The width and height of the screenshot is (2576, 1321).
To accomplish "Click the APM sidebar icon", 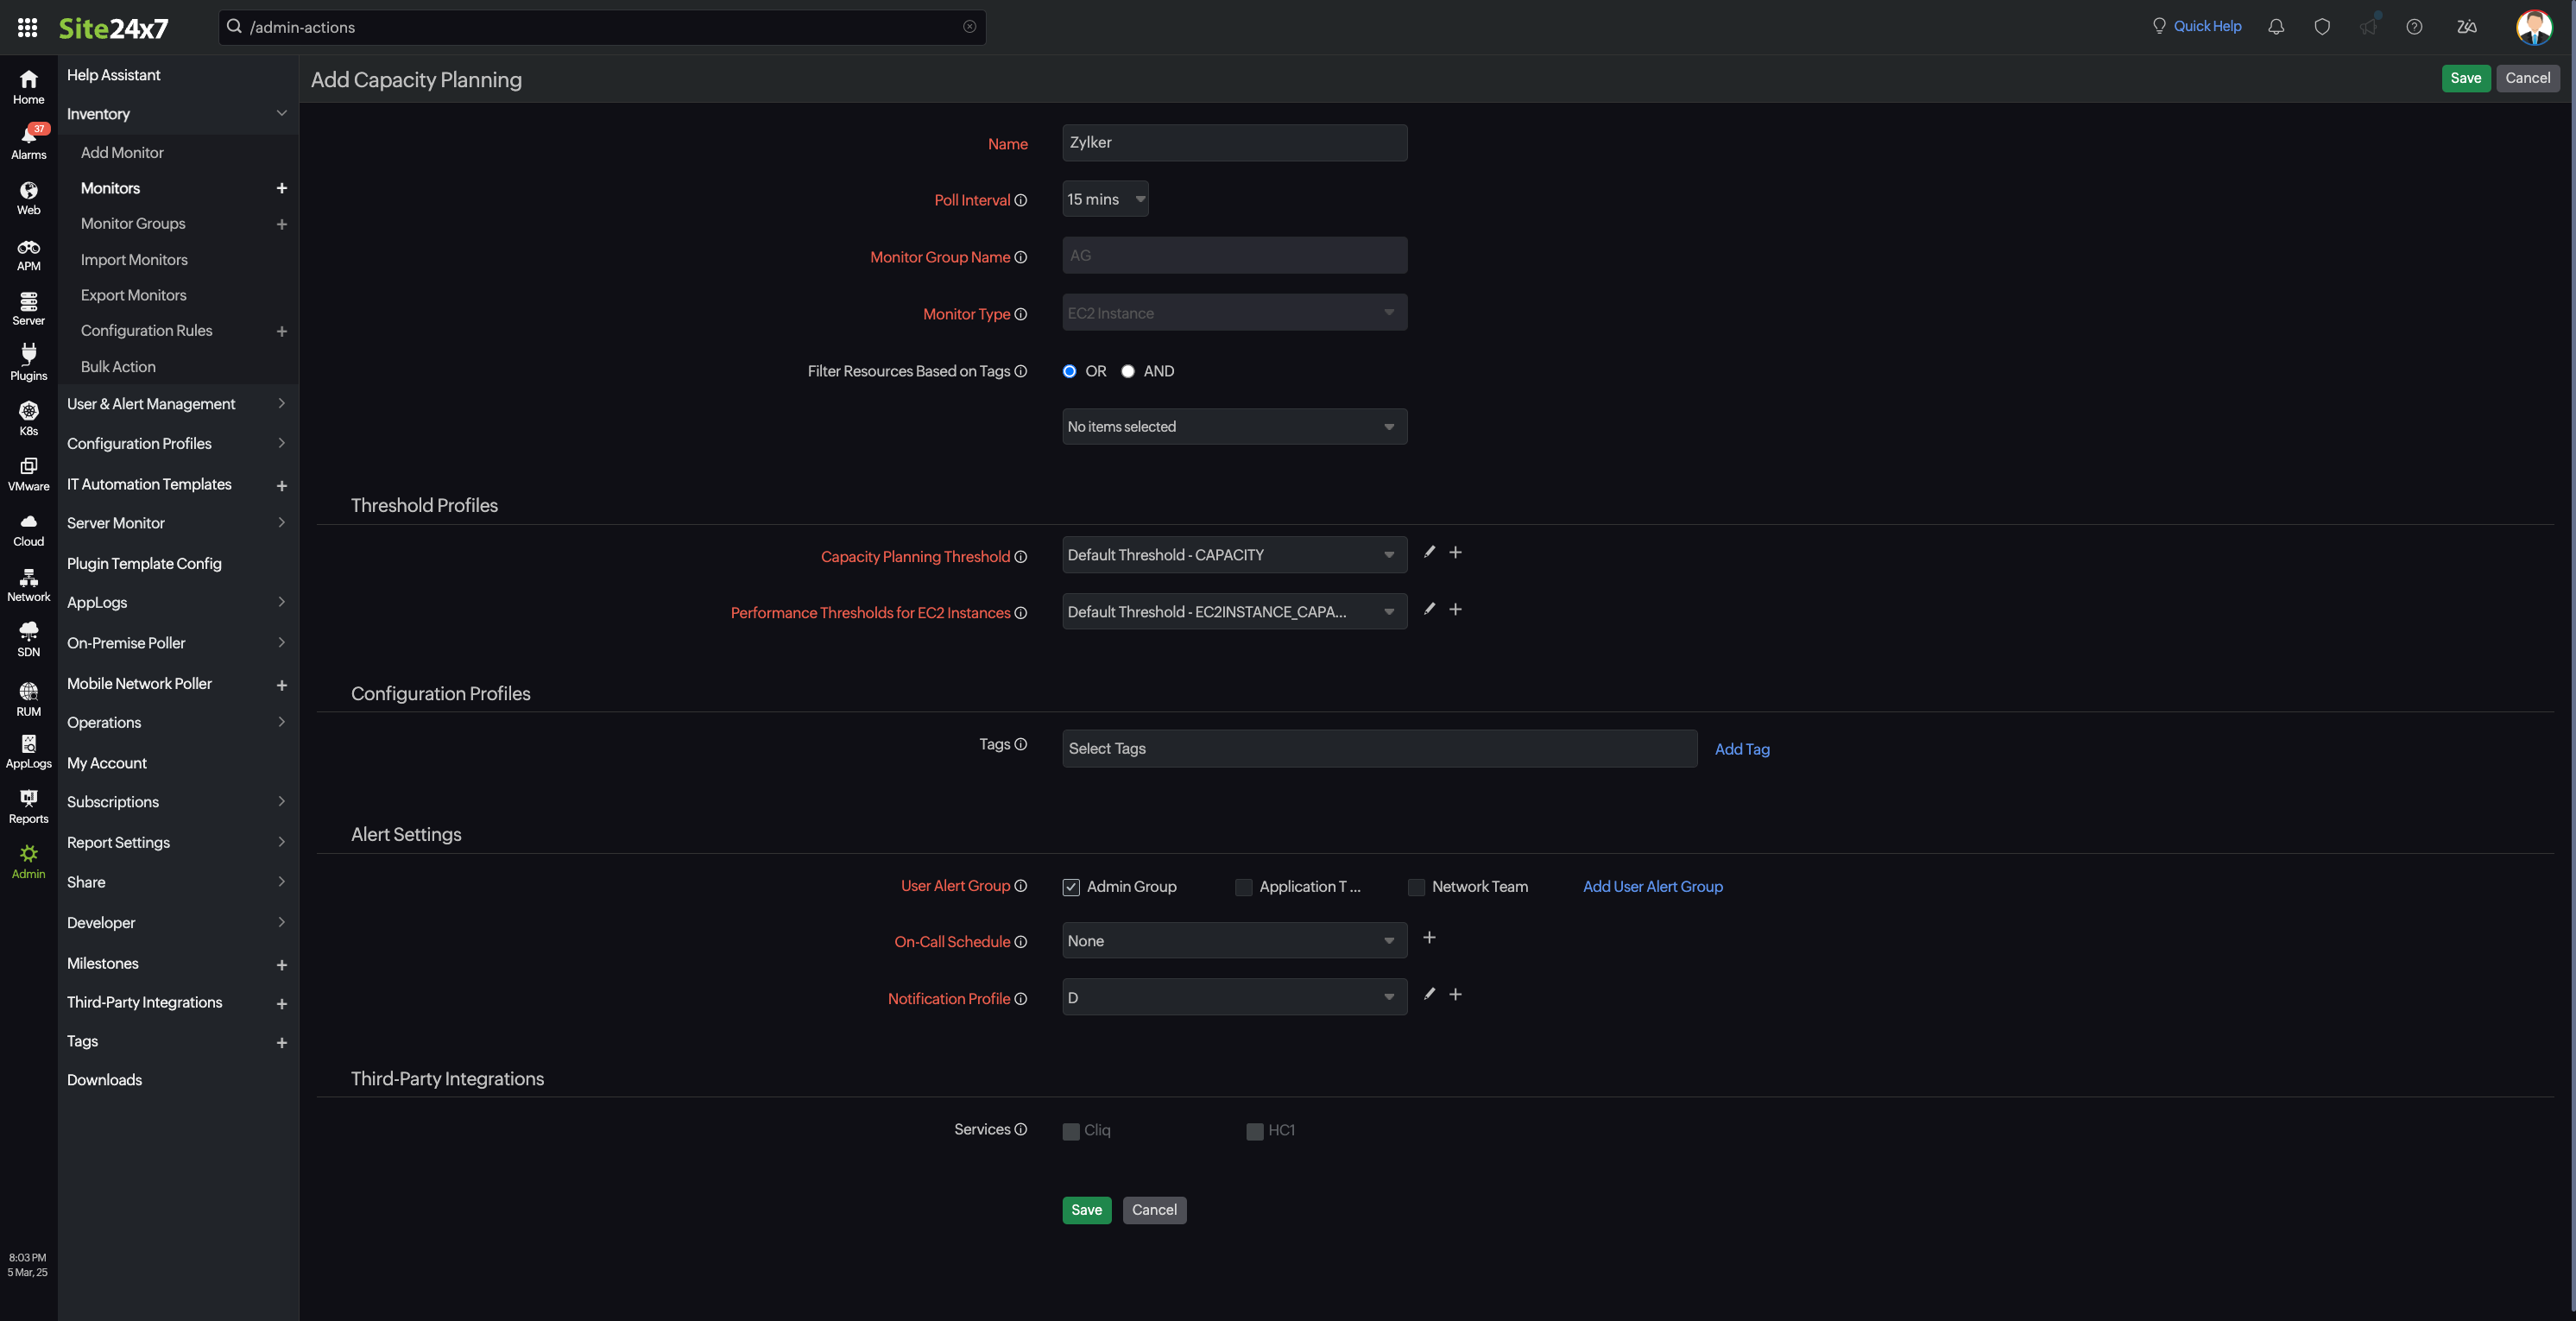I will point(28,254).
